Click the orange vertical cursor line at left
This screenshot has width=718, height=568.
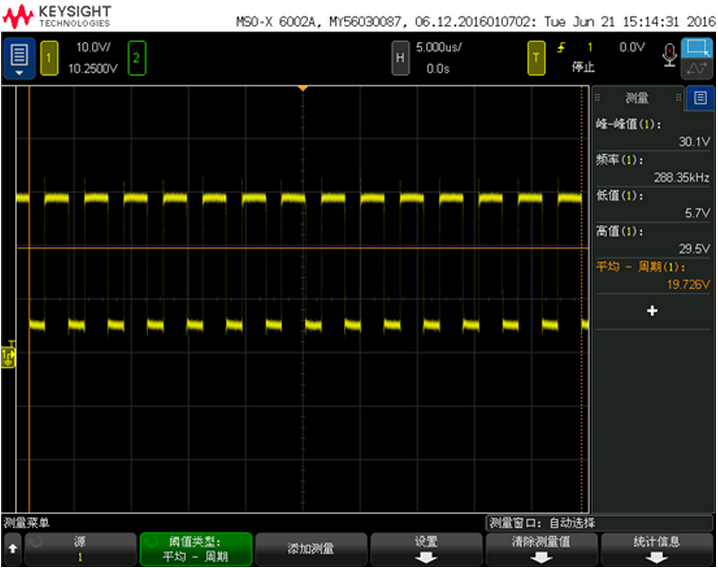click(29, 299)
